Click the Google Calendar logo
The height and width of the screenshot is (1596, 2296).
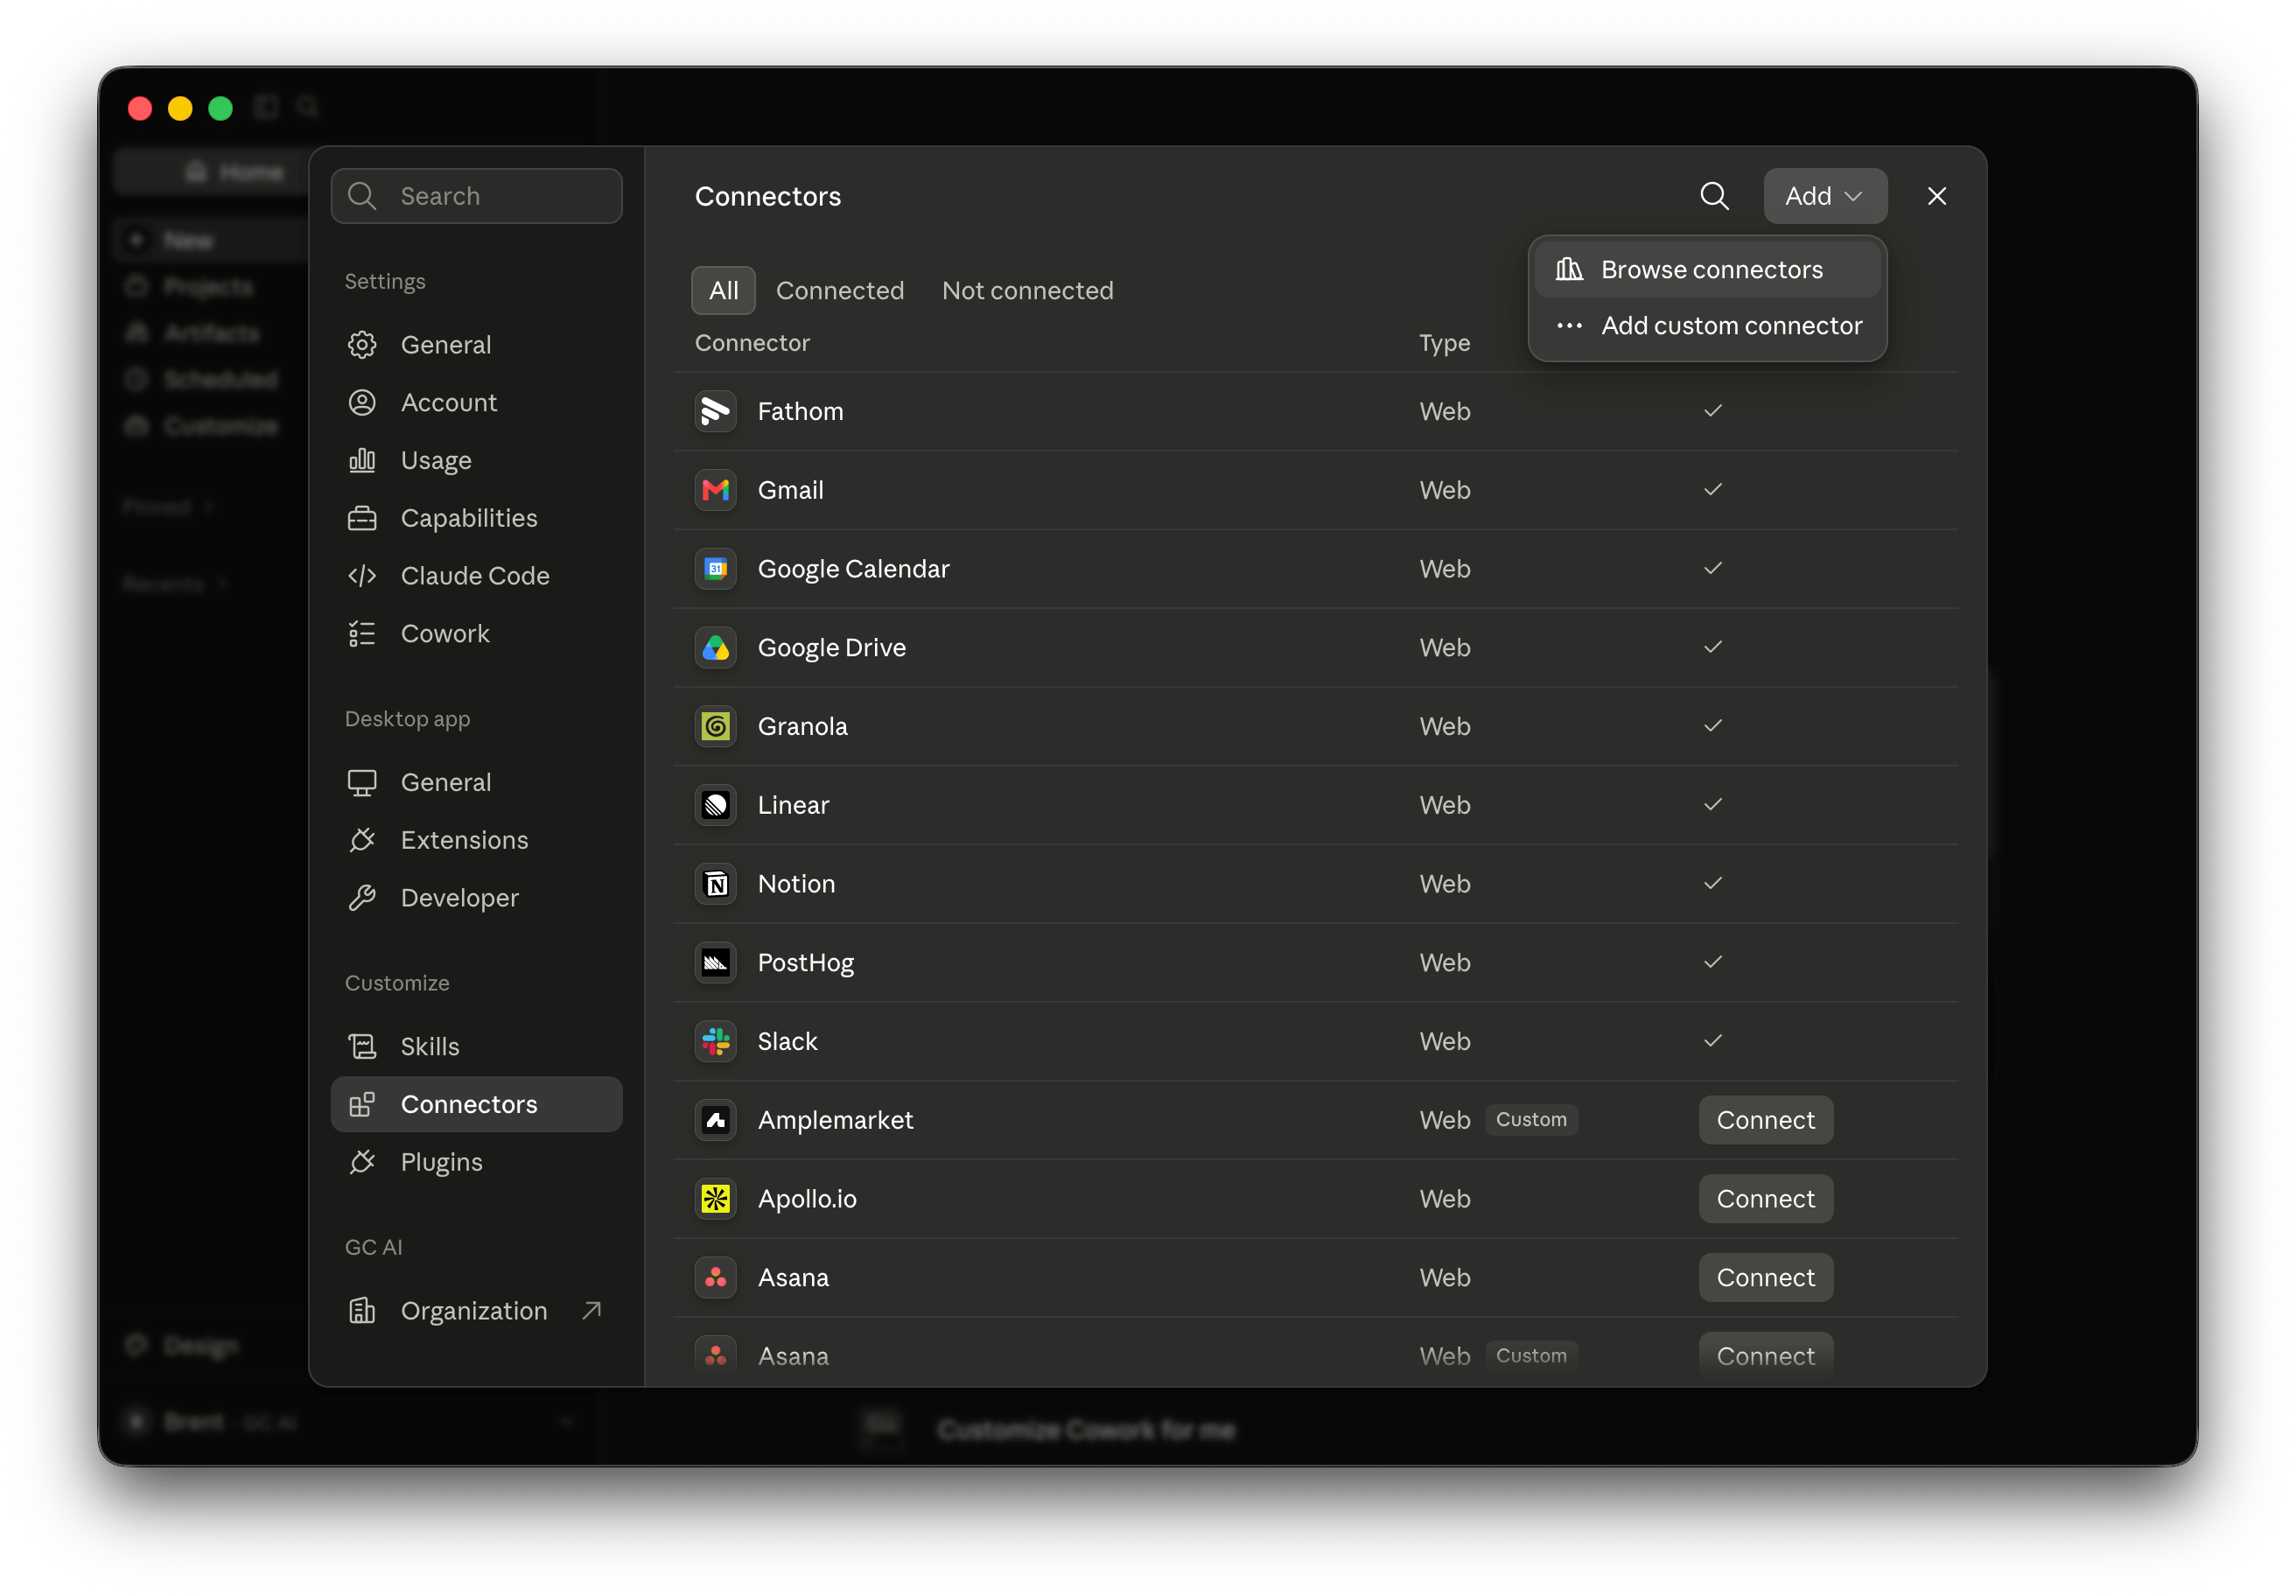(716, 570)
